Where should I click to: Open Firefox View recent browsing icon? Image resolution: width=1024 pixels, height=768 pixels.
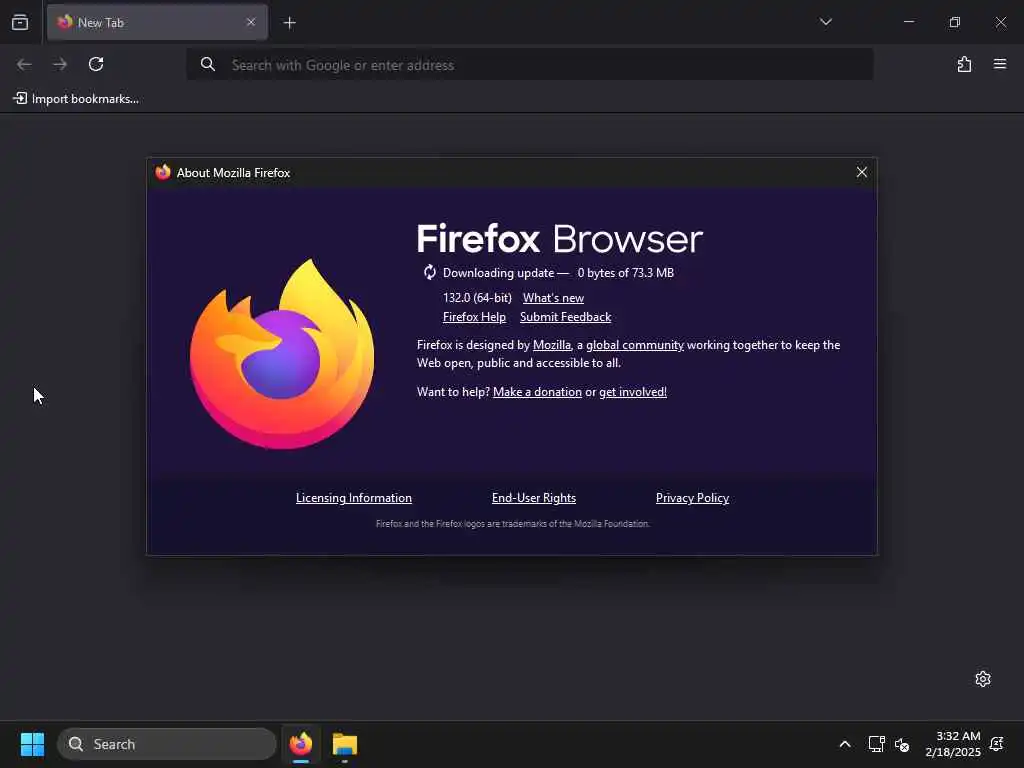click(20, 22)
